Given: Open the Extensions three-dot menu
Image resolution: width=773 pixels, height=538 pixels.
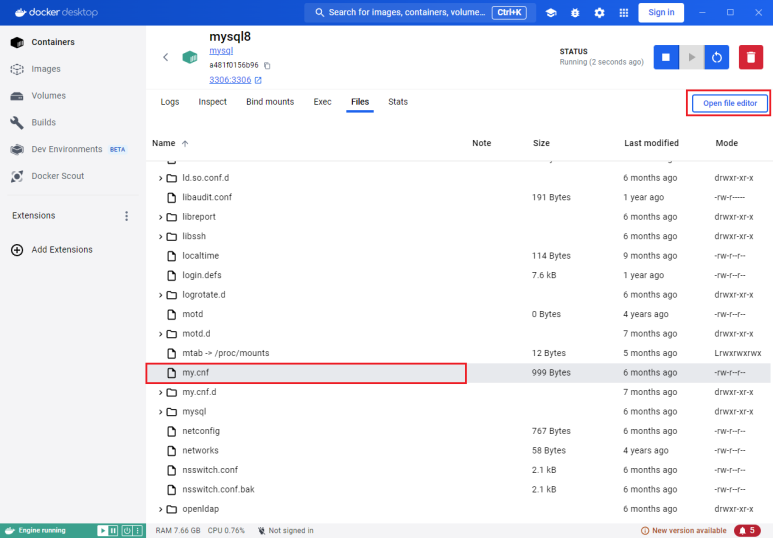Looking at the screenshot, I should [127, 216].
